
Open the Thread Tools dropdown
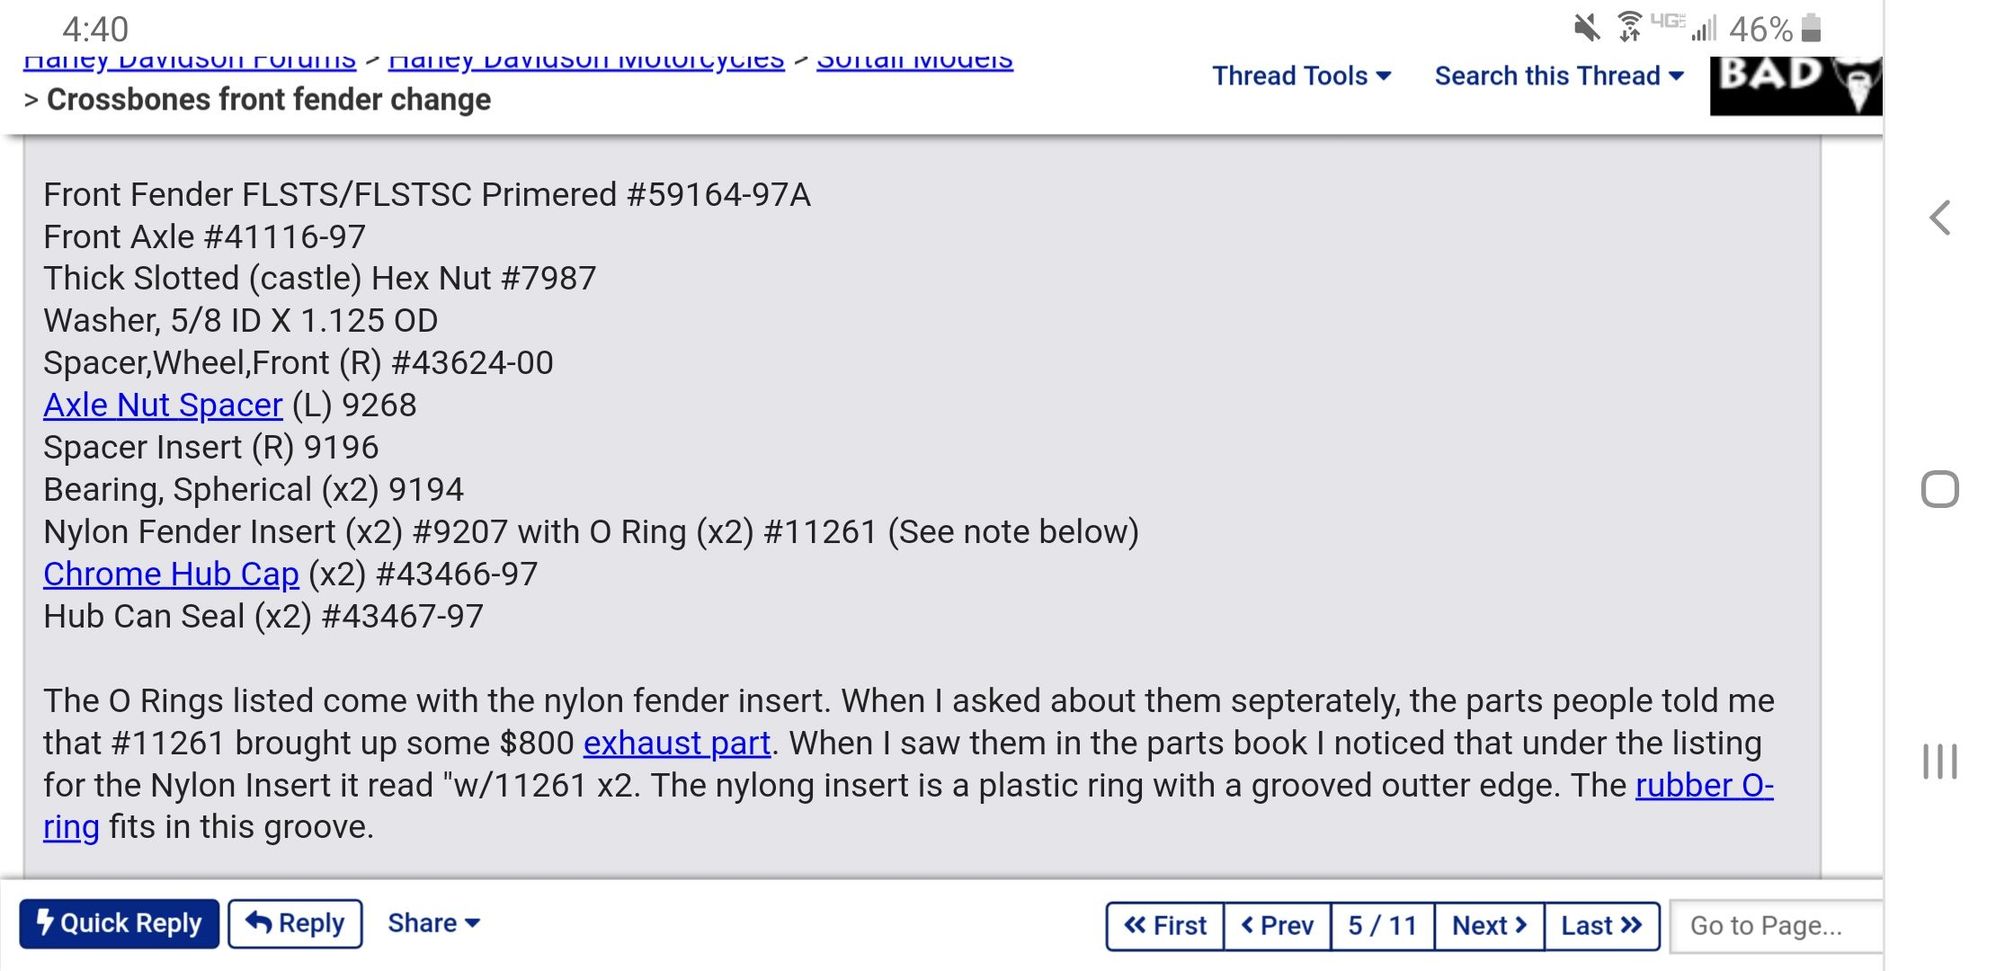click(x=1301, y=76)
